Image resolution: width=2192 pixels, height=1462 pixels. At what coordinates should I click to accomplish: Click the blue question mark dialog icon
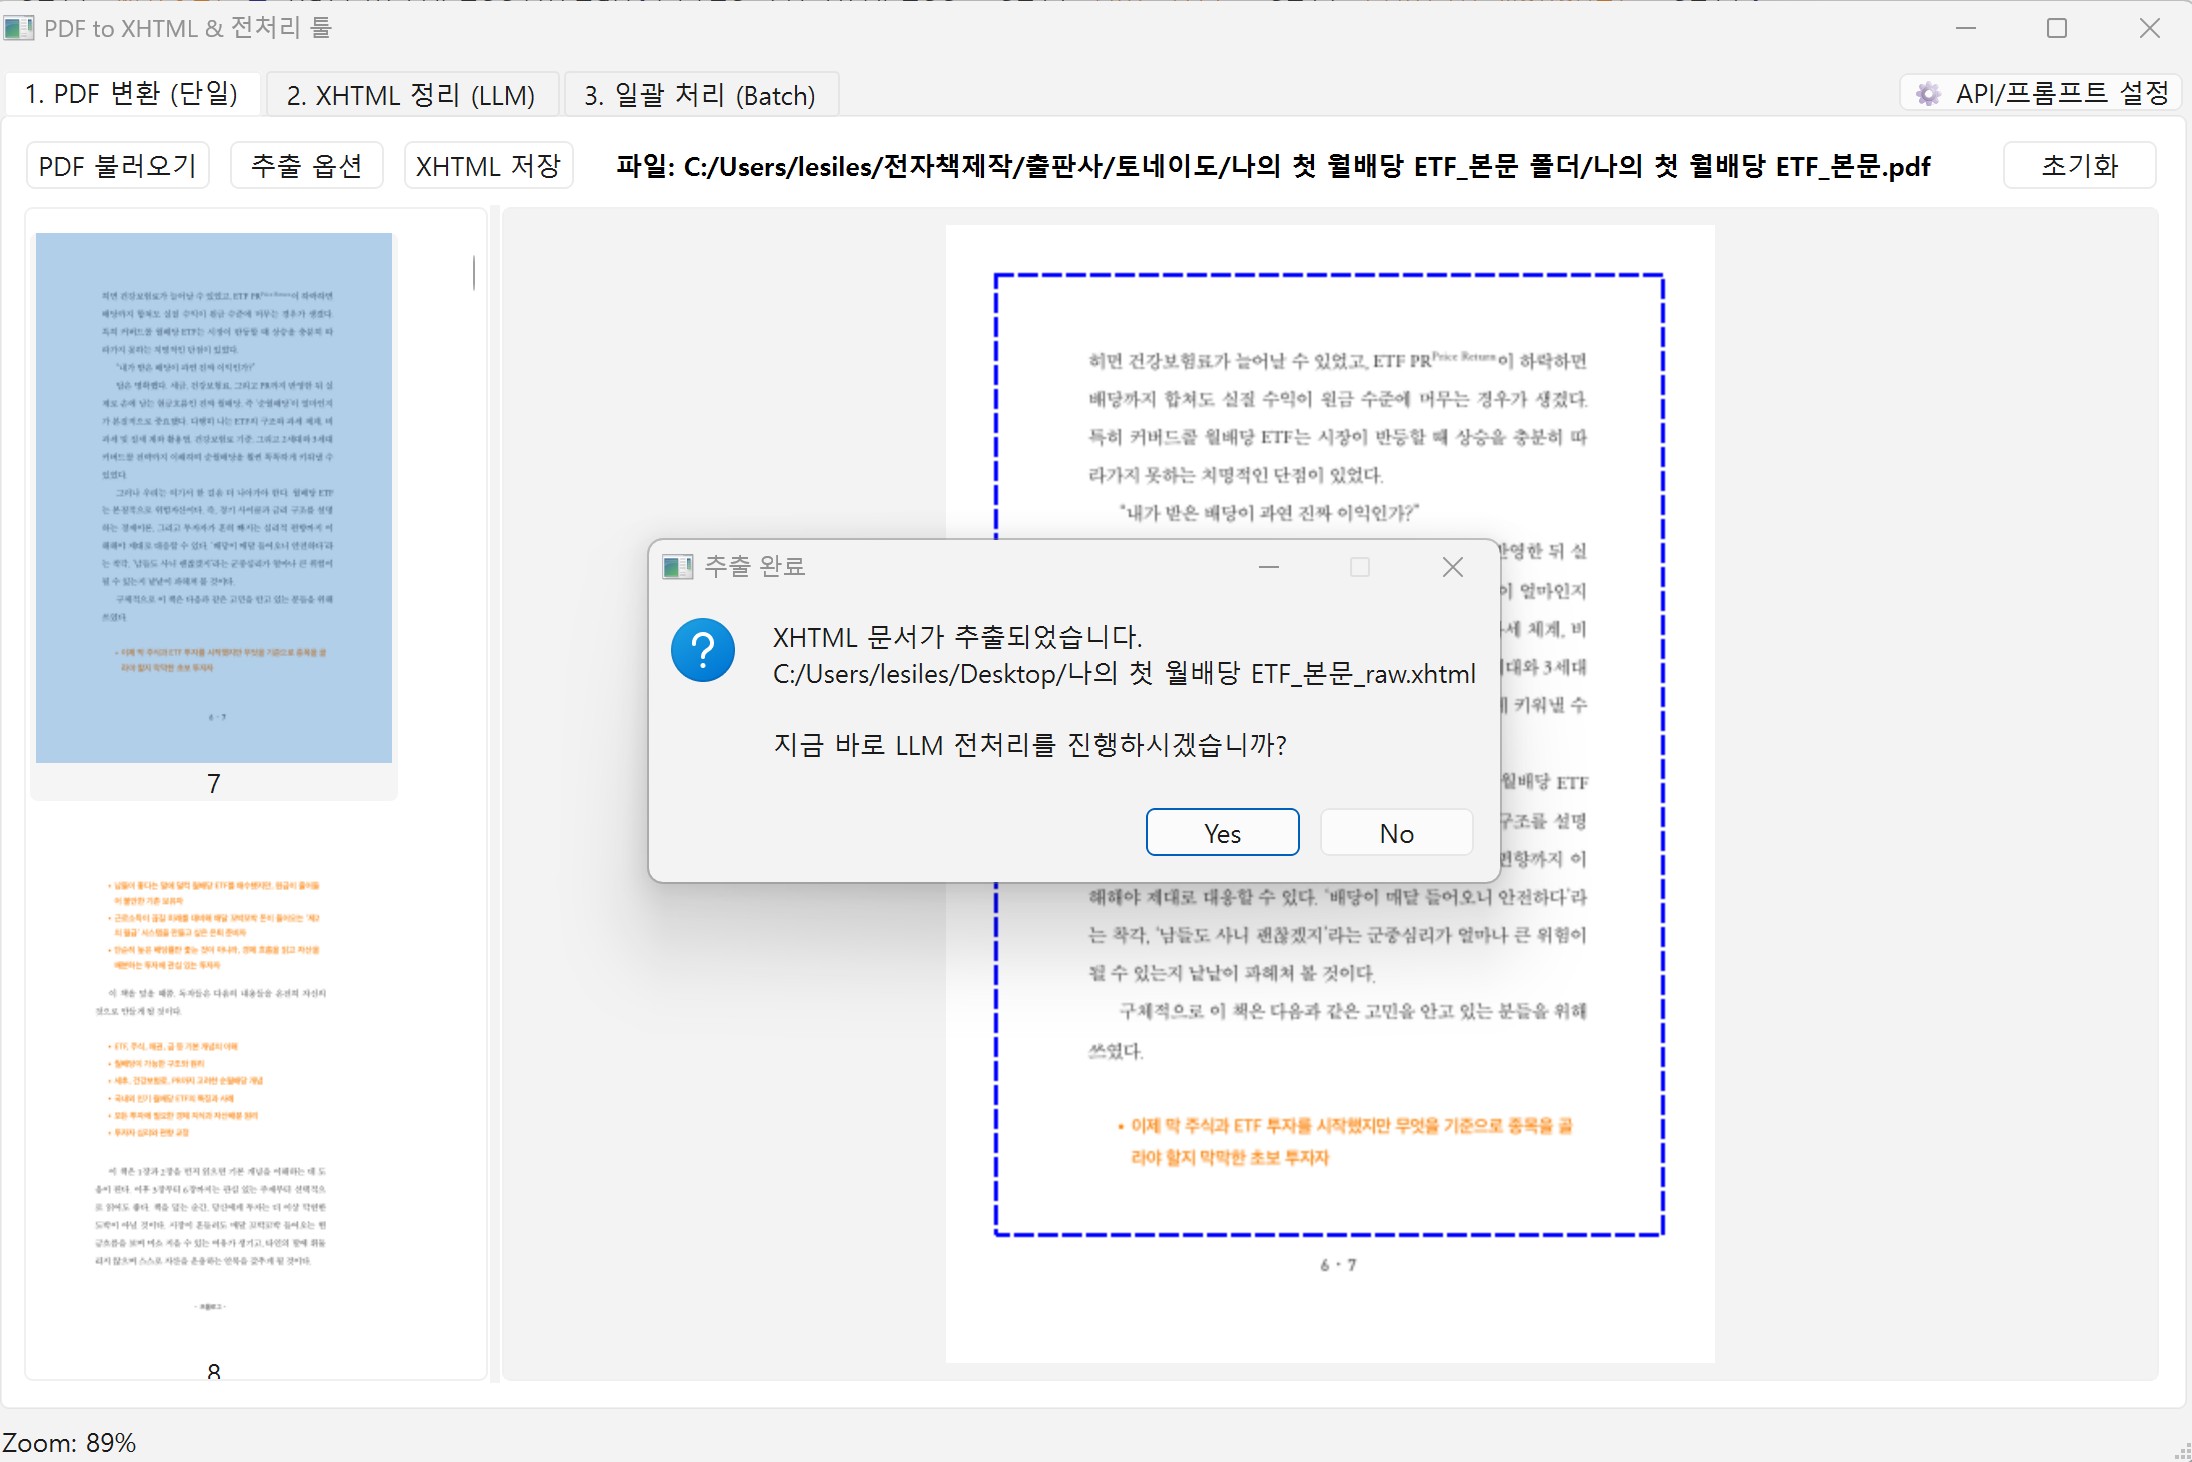(x=703, y=650)
